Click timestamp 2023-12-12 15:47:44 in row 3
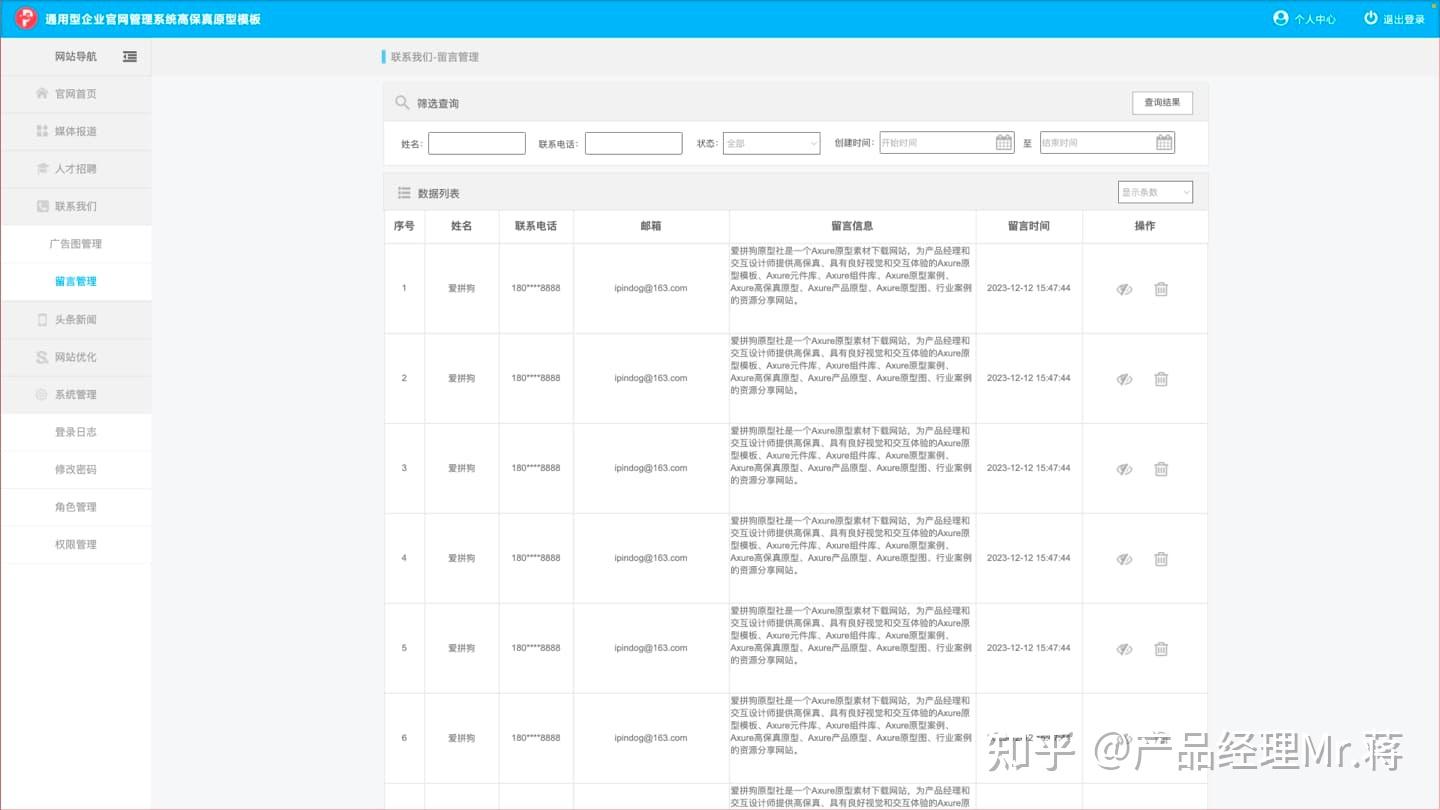 tap(1029, 468)
